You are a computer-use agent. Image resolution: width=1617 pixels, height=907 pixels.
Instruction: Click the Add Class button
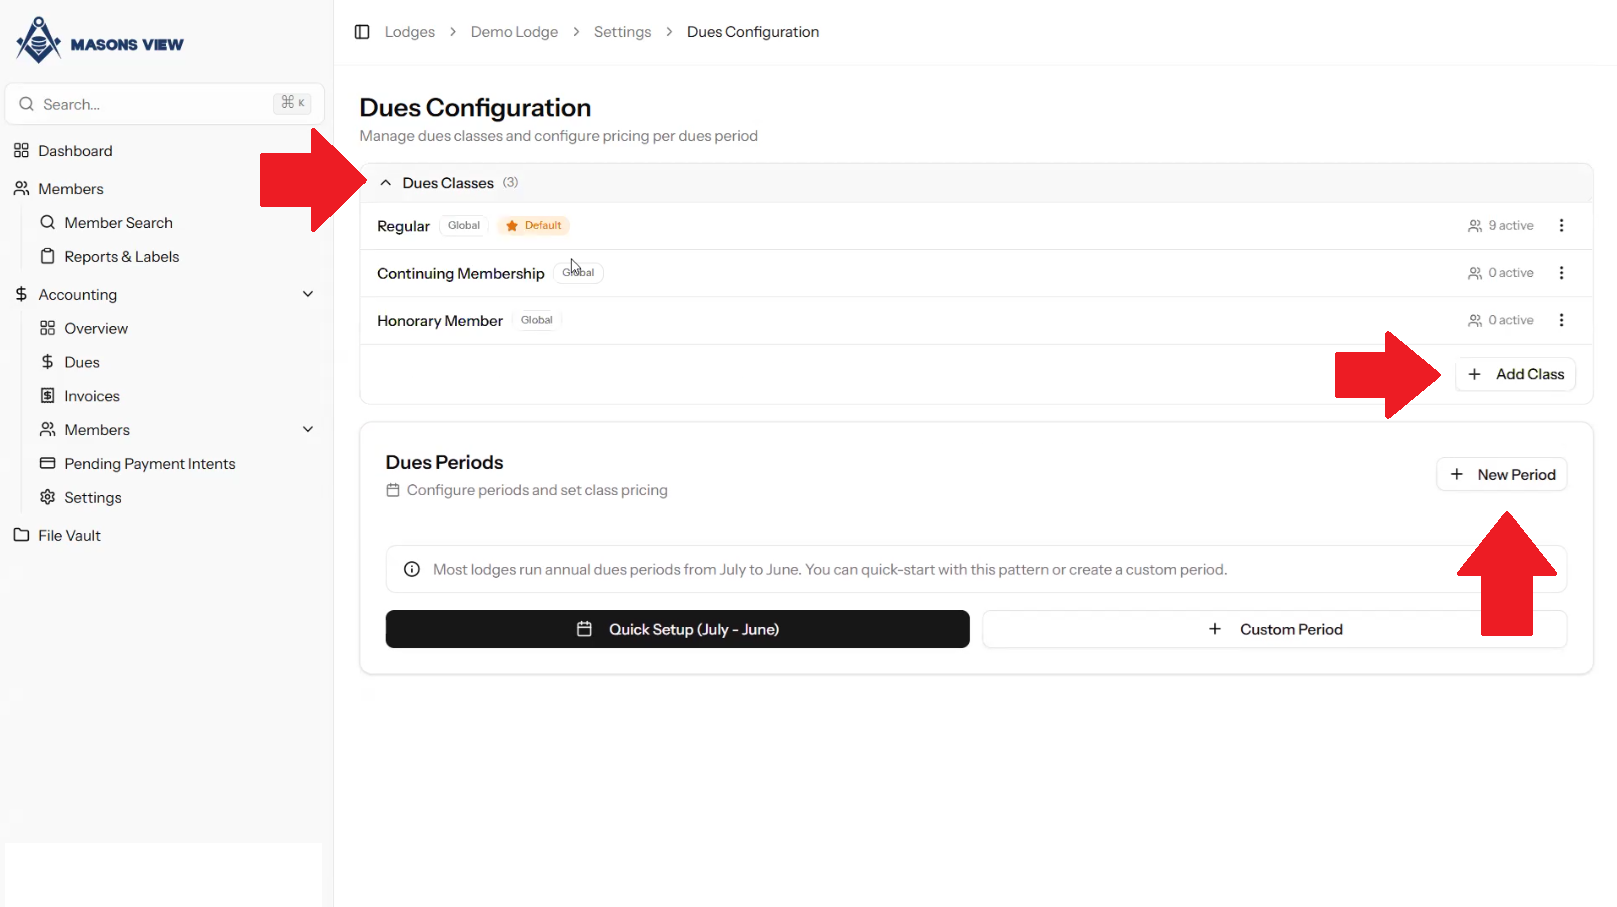[1515, 374]
